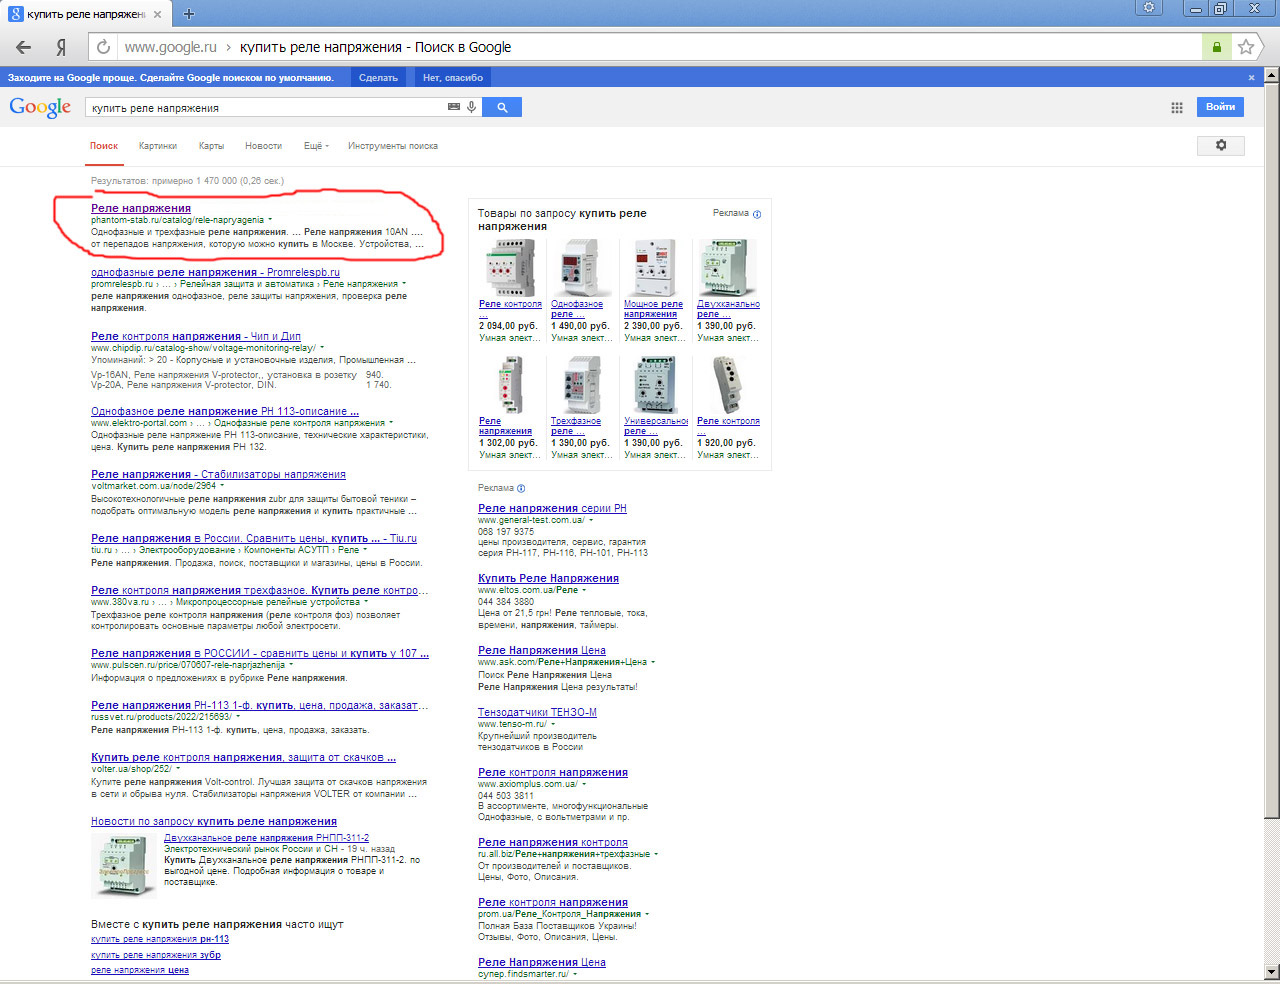Click product image priced 1 920,00 руб.
This screenshot has width=1280, height=984.
(x=728, y=385)
